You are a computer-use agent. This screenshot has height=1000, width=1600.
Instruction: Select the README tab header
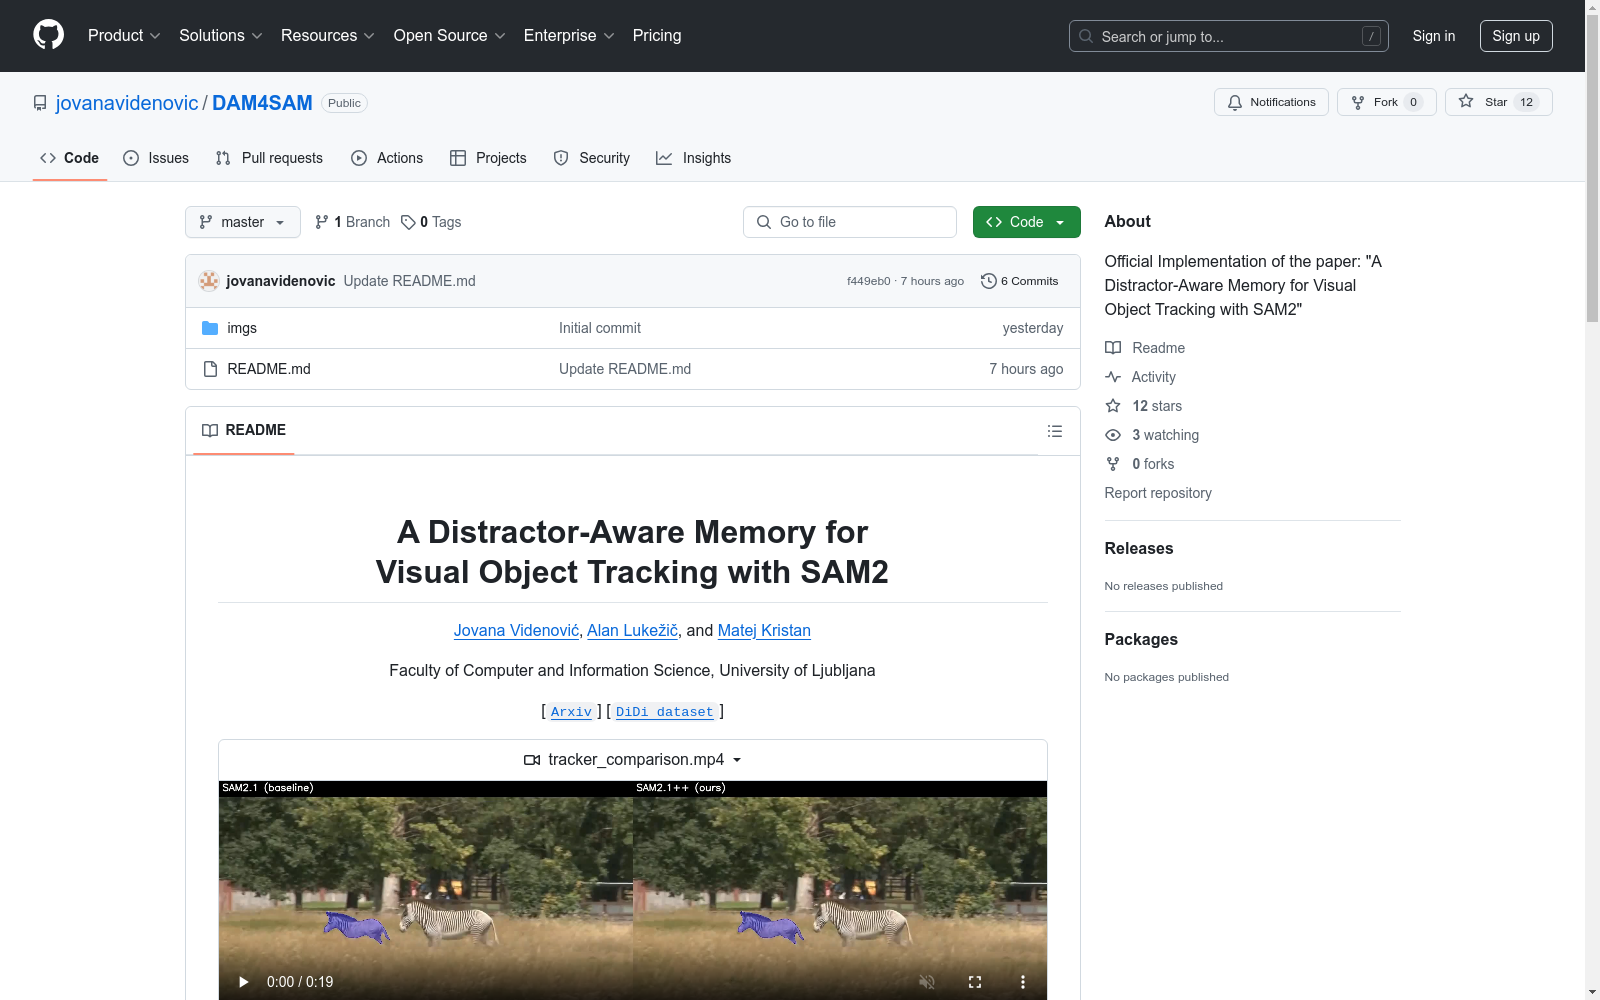click(244, 430)
